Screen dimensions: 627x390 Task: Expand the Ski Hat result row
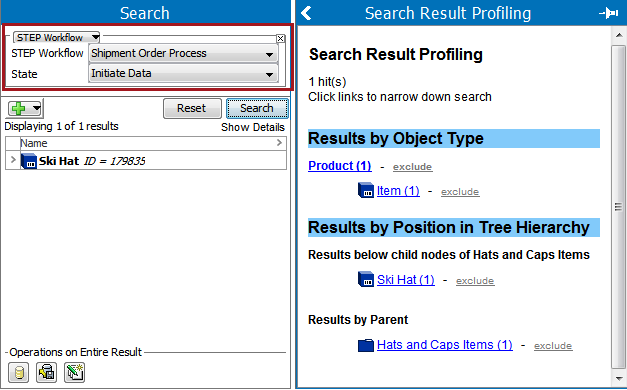[13, 160]
